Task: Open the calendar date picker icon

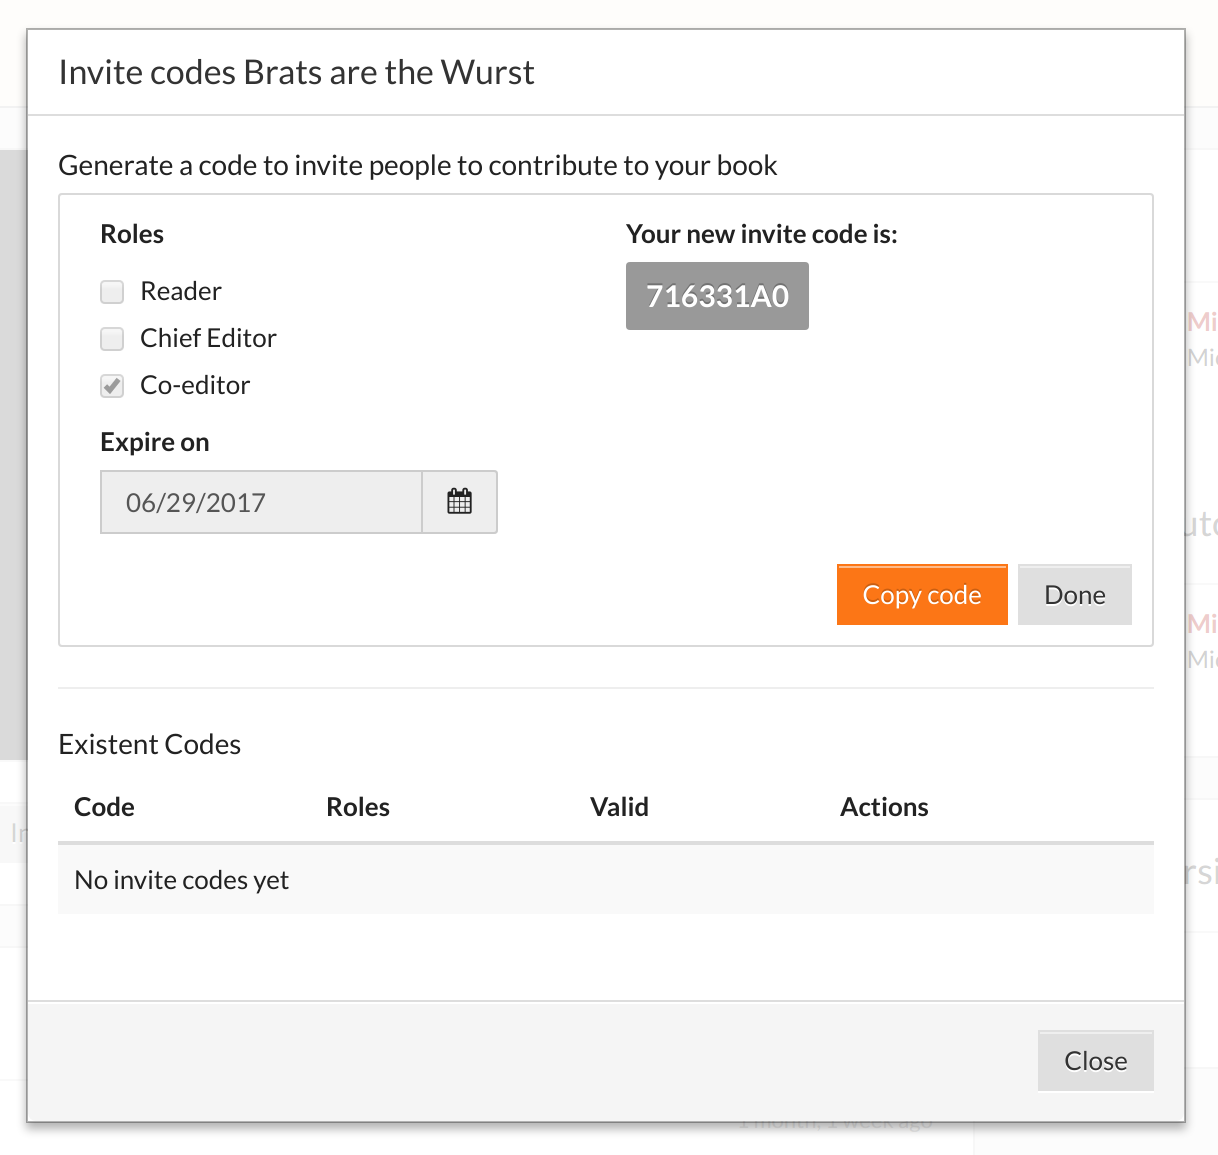Action: click(x=459, y=502)
